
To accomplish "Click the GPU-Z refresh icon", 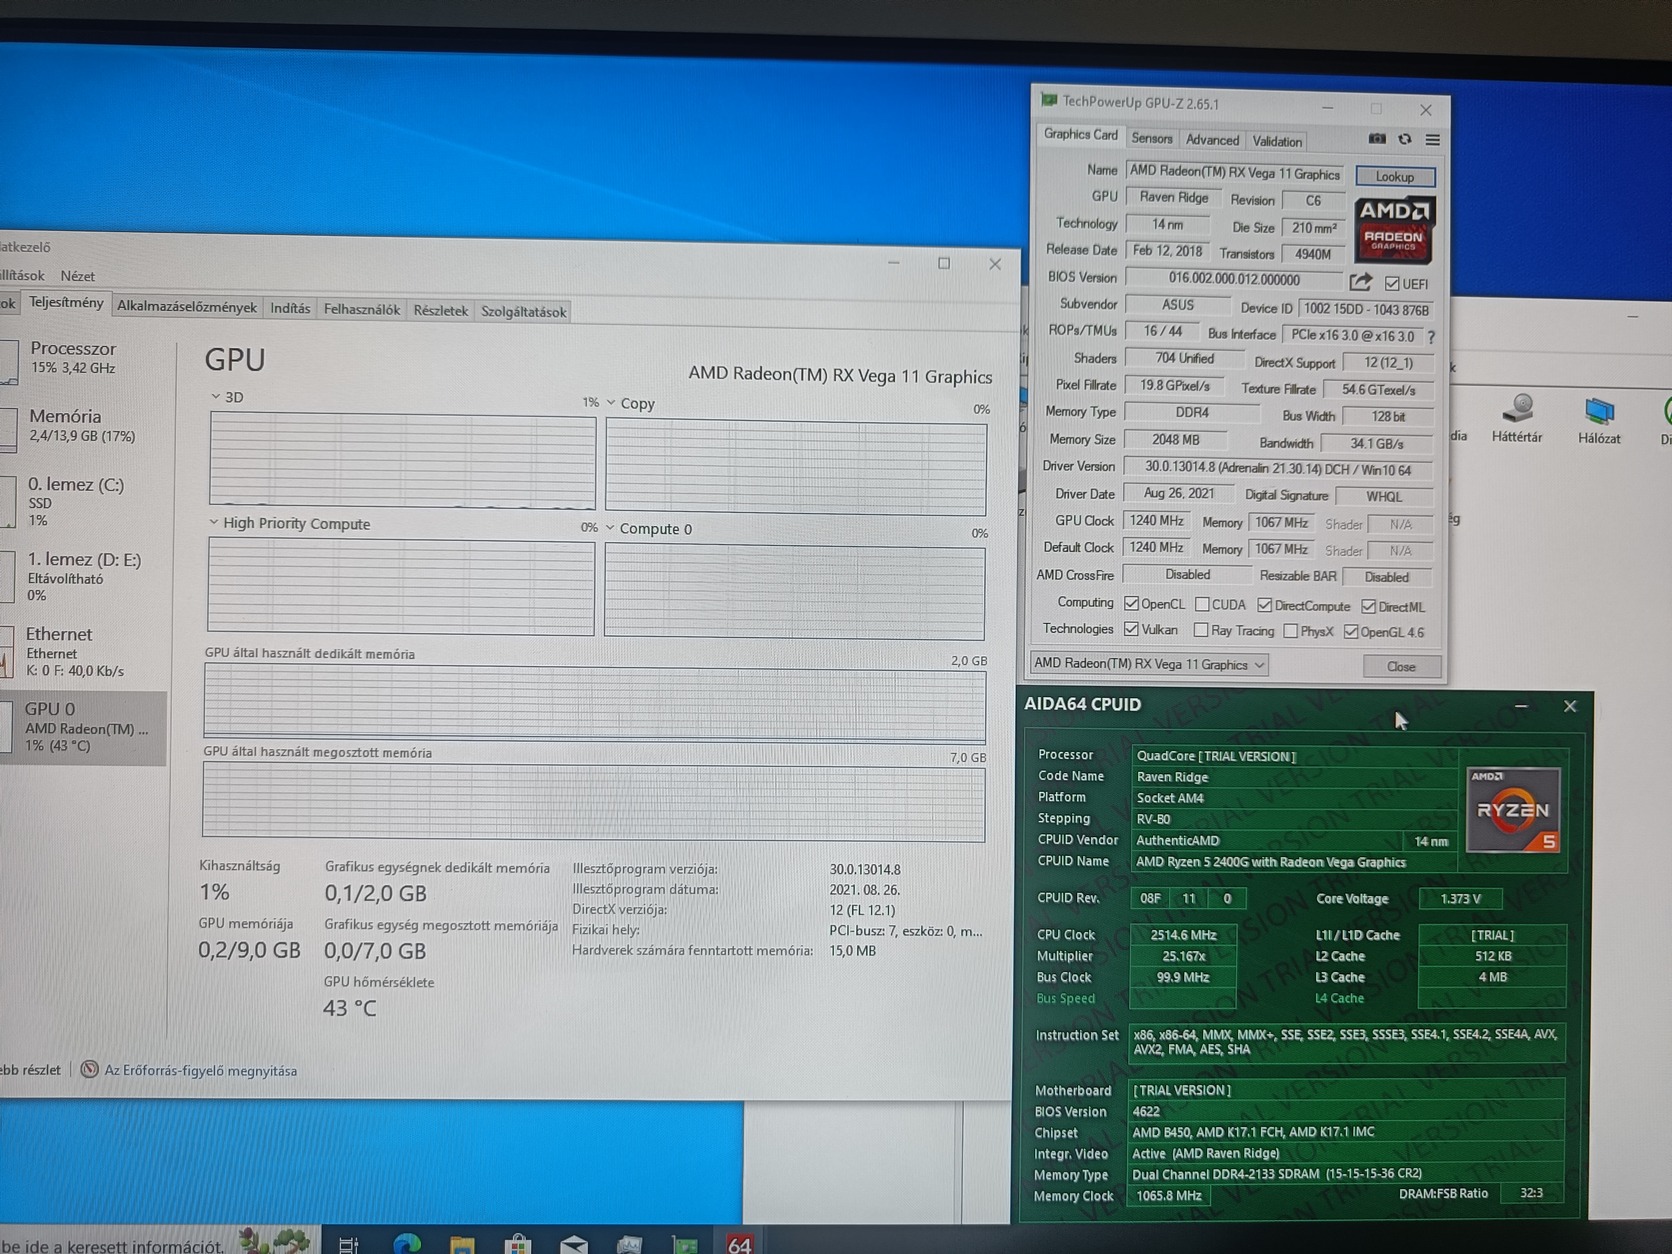I will pos(1405,139).
